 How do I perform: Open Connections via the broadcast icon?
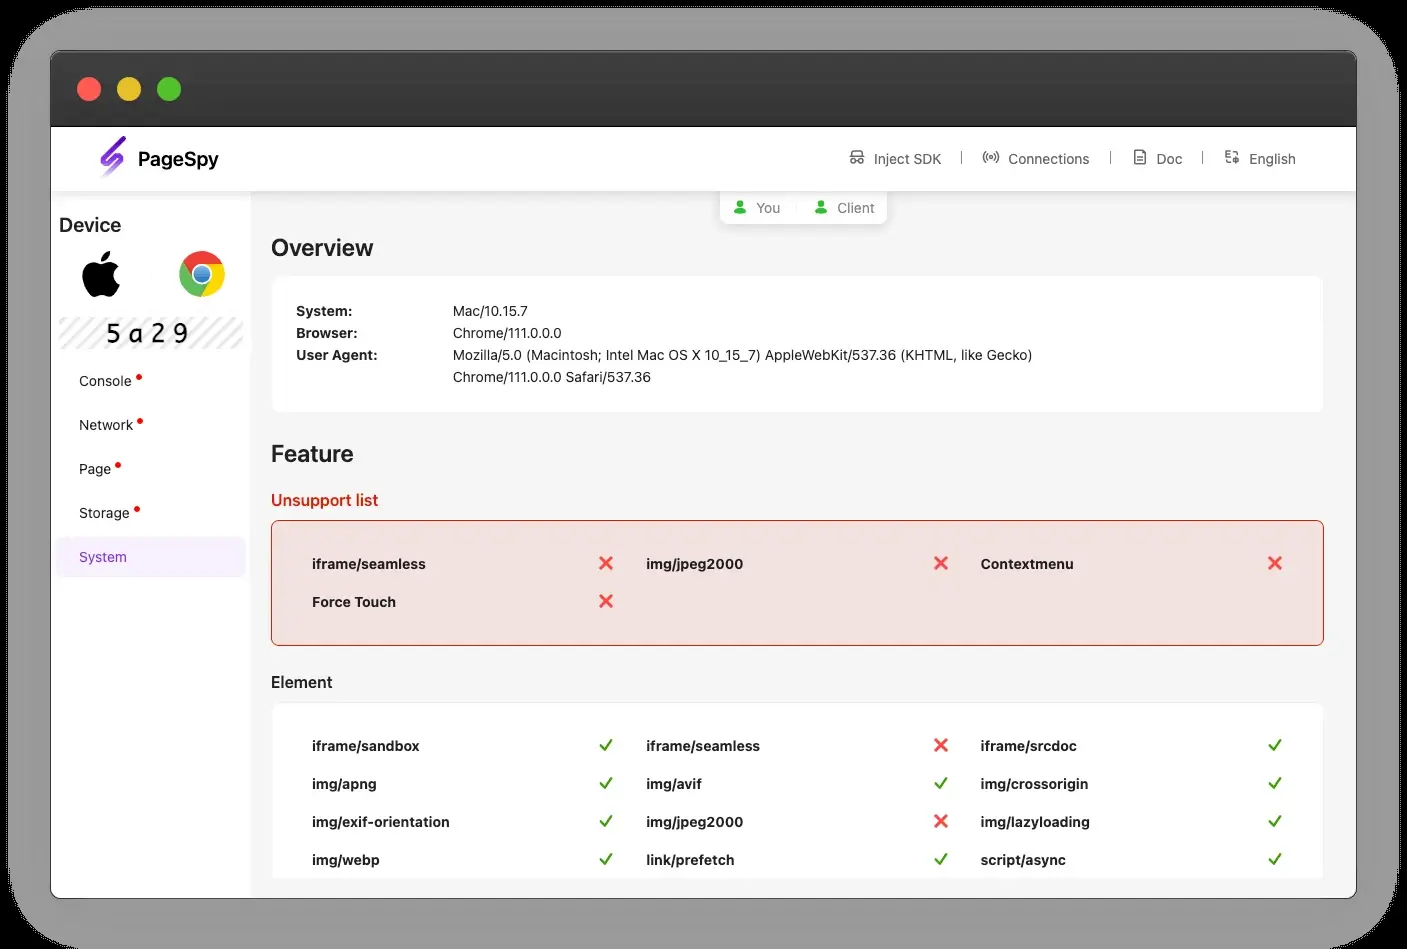click(991, 158)
